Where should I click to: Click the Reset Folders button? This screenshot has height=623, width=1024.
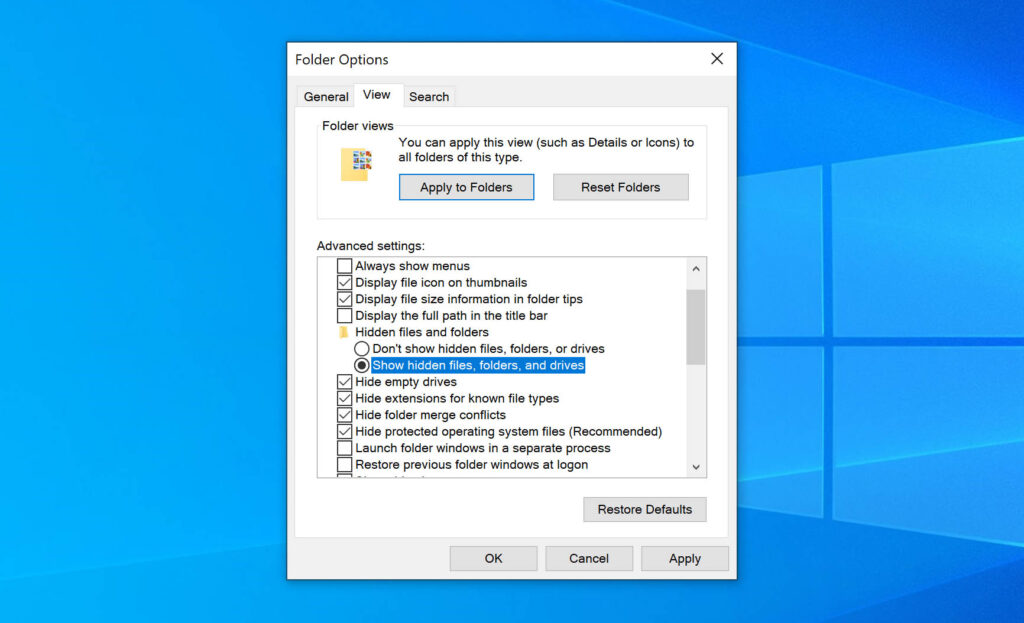click(620, 187)
